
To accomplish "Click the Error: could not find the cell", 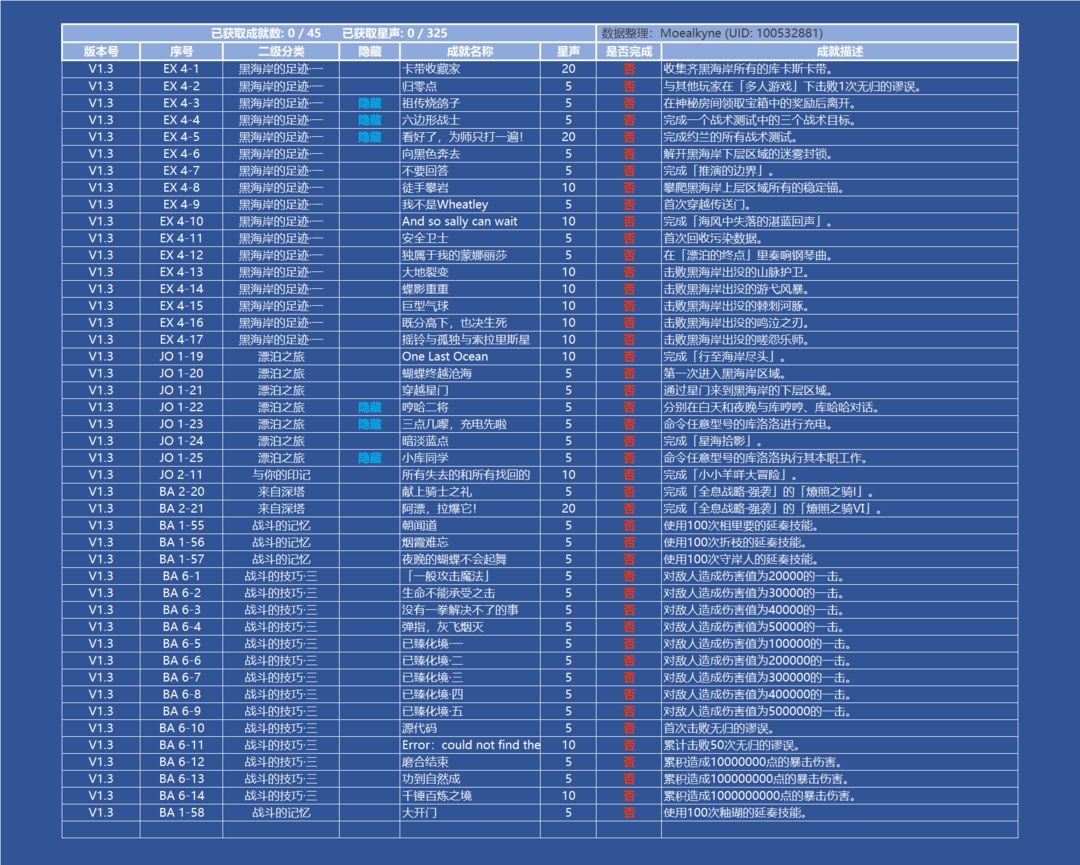I will [470, 745].
